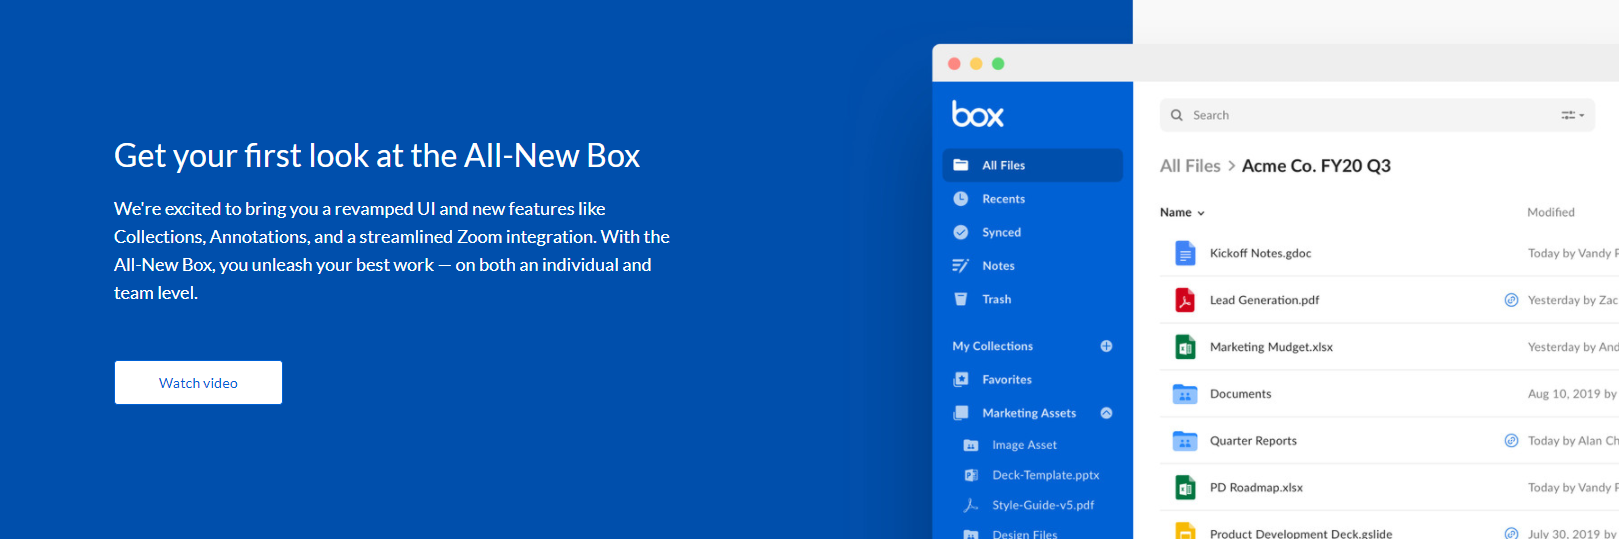Image resolution: width=1622 pixels, height=540 pixels.
Task: Click the Quarter Reports folder icon
Action: pos(1185,441)
